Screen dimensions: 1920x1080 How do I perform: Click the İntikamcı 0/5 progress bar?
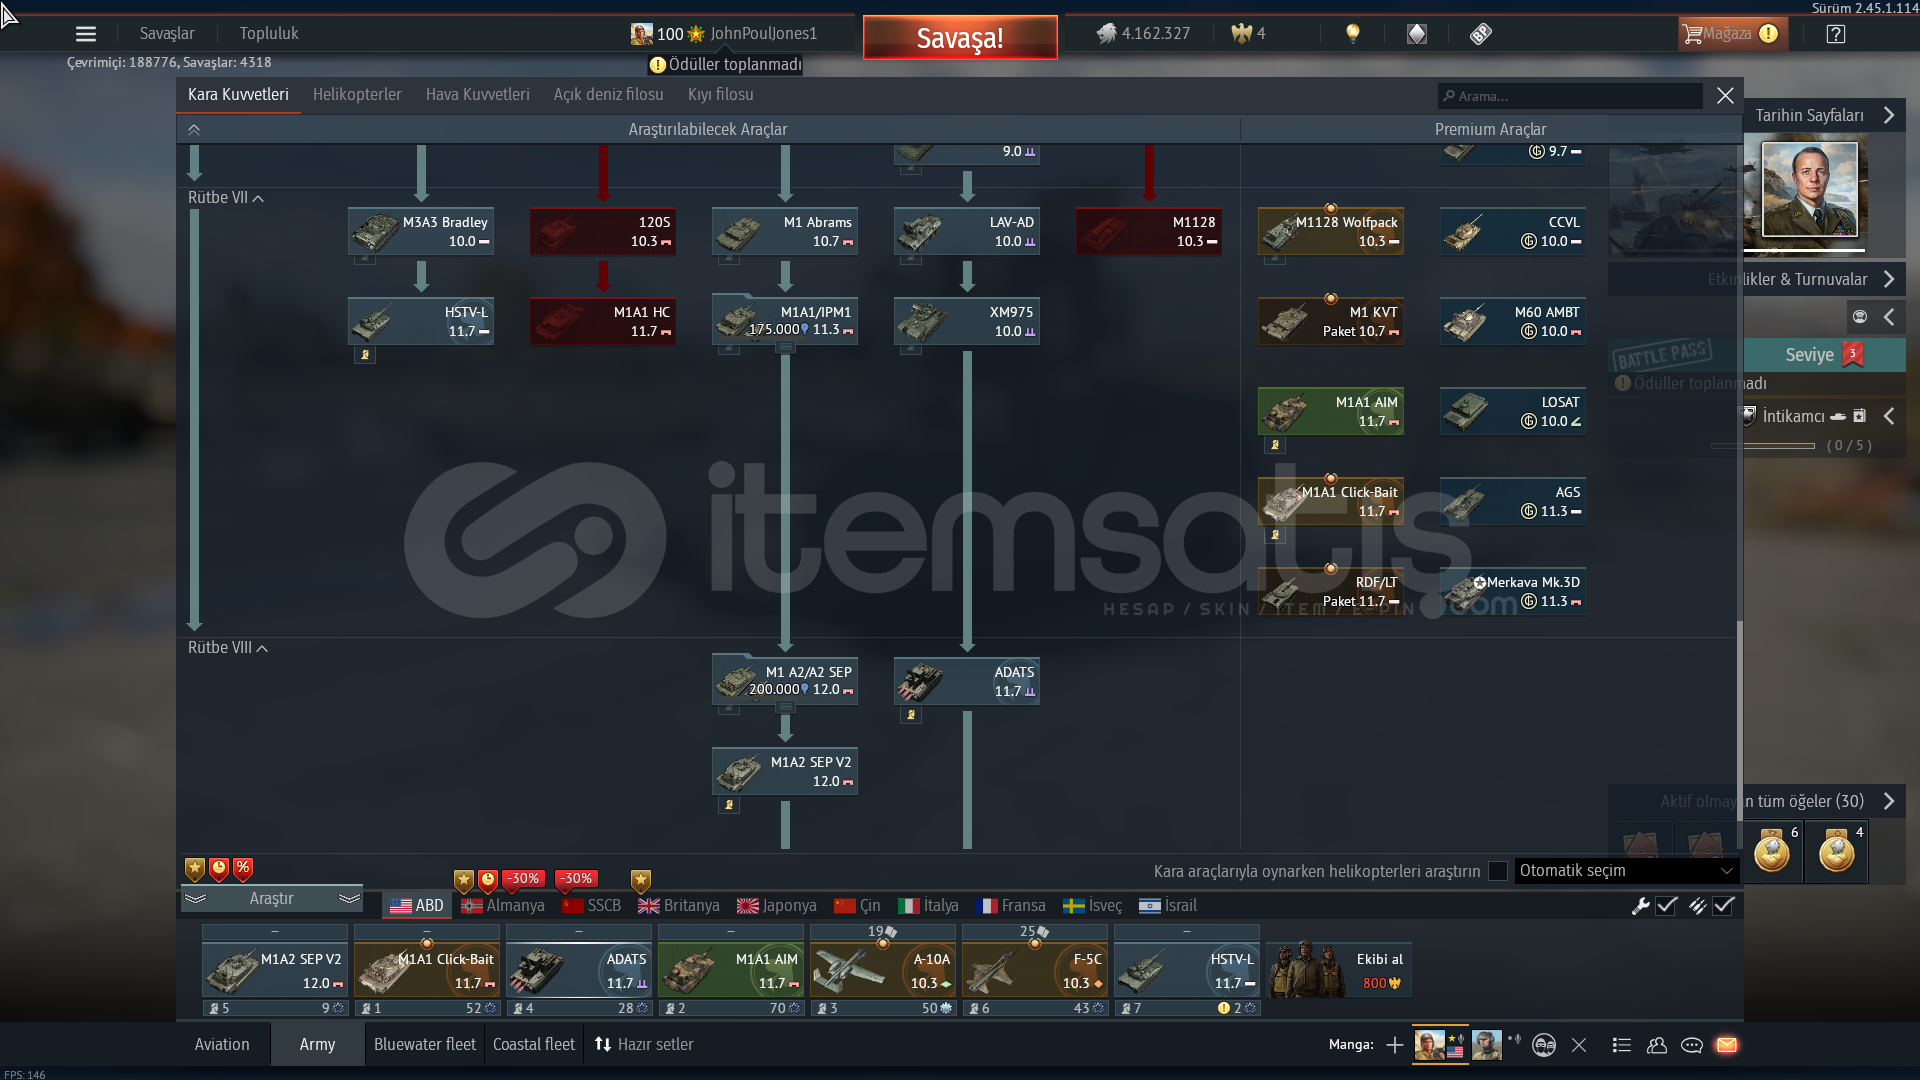[x=1763, y=446]
